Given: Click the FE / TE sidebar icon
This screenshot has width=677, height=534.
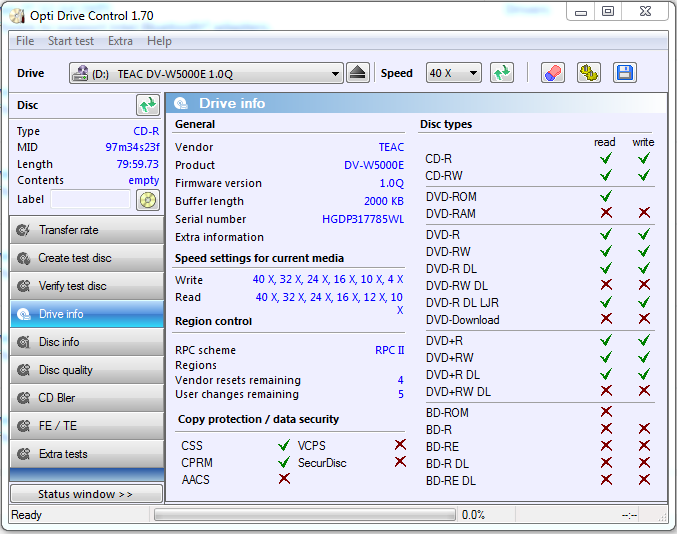Looking at the screenshot, I should pyautogui.click(x=23, y=426).
